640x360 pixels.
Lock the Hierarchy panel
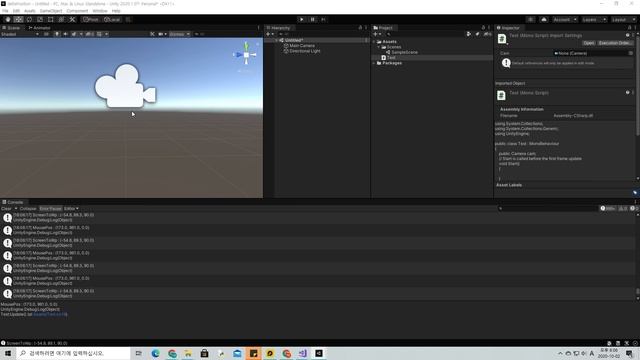click(360, 28)
